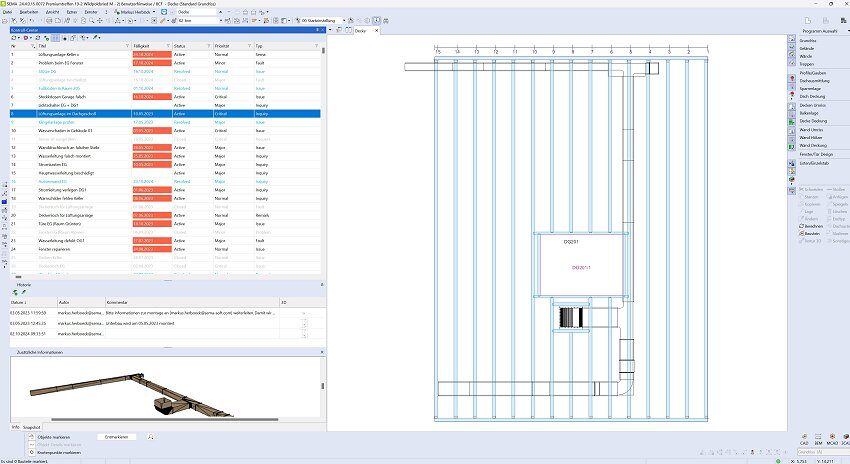850x464 pixels.
Task: Click the print icon in main toolbar
Action: (49, 21)
